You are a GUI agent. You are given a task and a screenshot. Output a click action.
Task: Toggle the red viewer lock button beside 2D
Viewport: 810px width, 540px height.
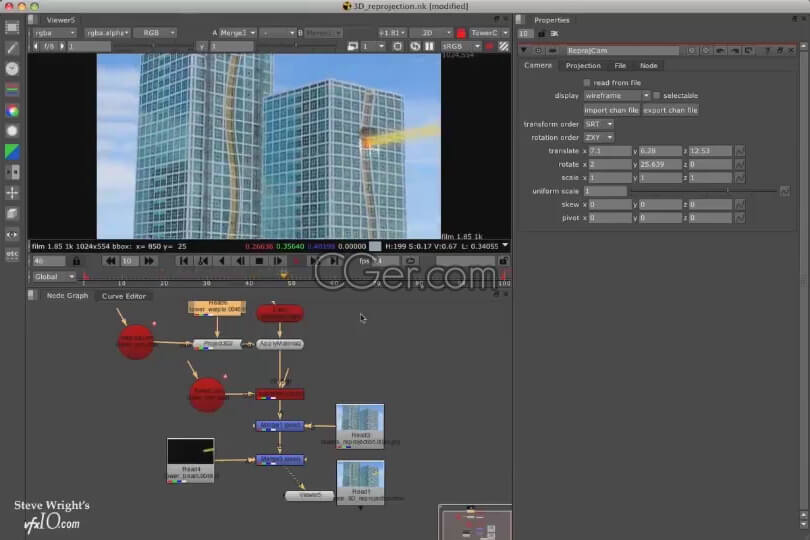point(461,33)
